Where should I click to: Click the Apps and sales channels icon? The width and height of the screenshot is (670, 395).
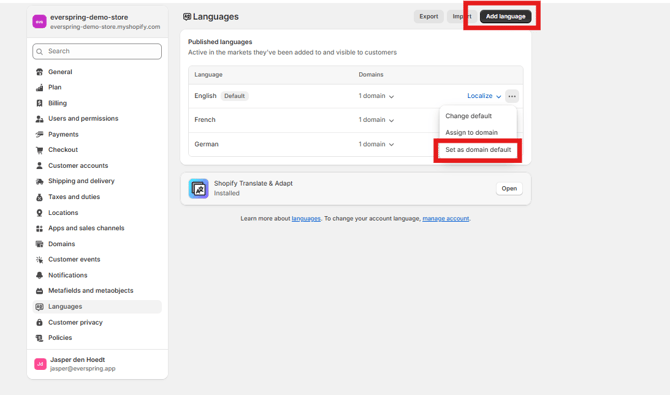click(39, 228)
